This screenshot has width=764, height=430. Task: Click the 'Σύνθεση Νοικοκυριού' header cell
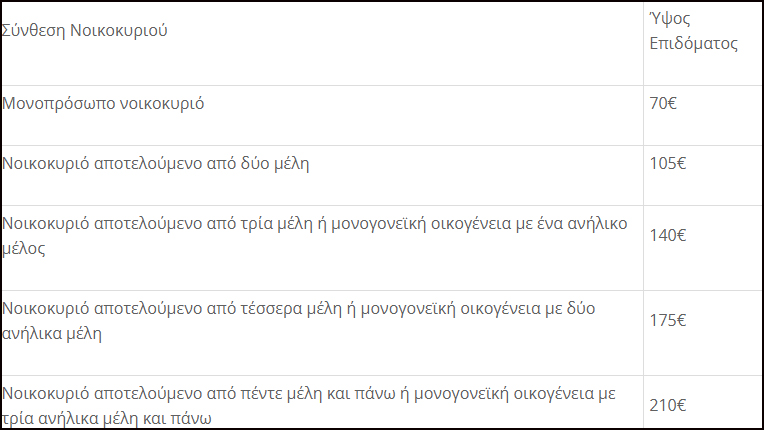coord(322,43)
